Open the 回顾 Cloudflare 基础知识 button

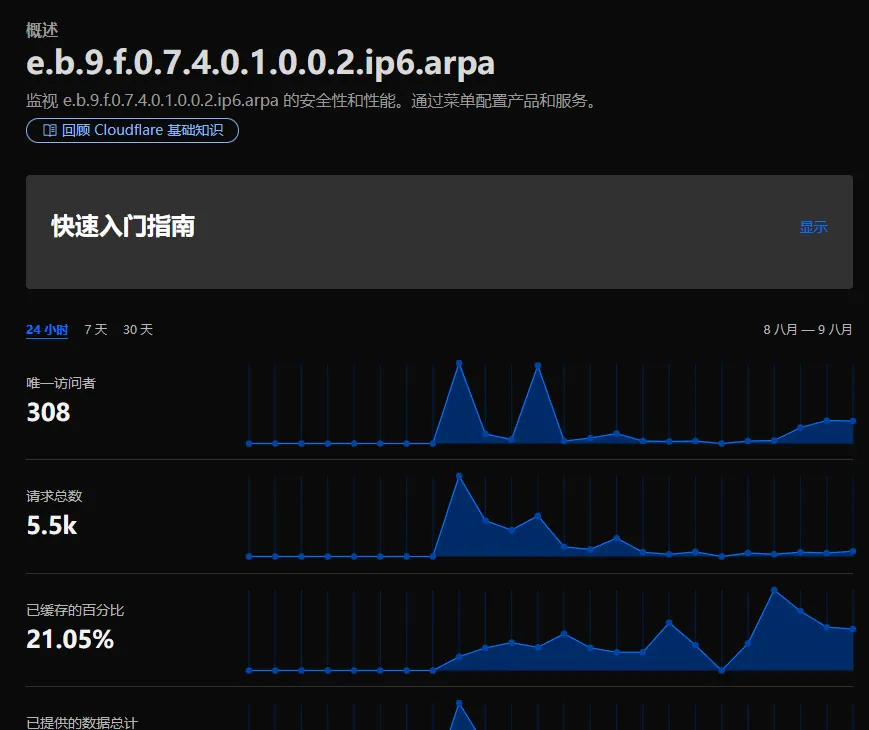132,130
